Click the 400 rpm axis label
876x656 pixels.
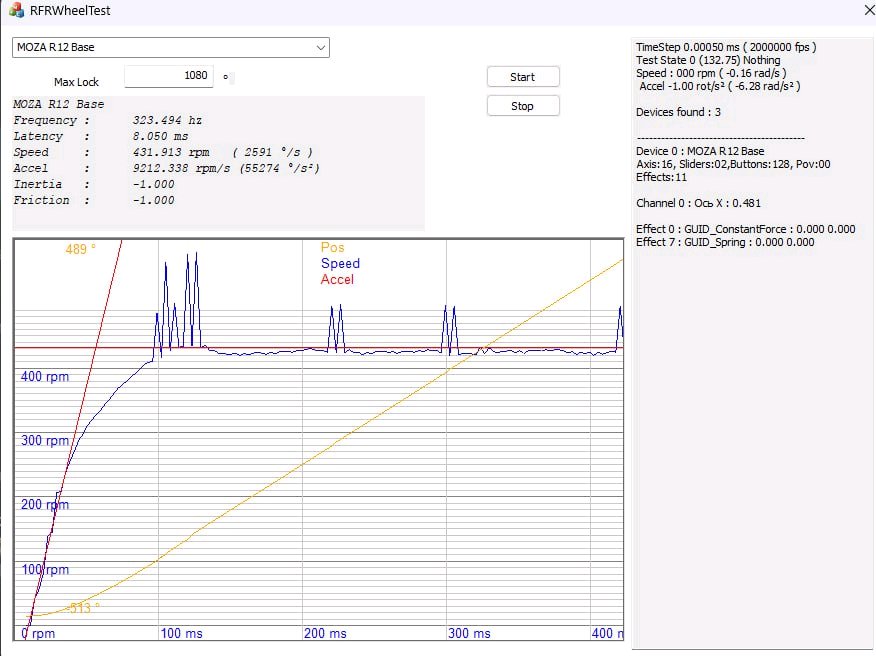45,377
